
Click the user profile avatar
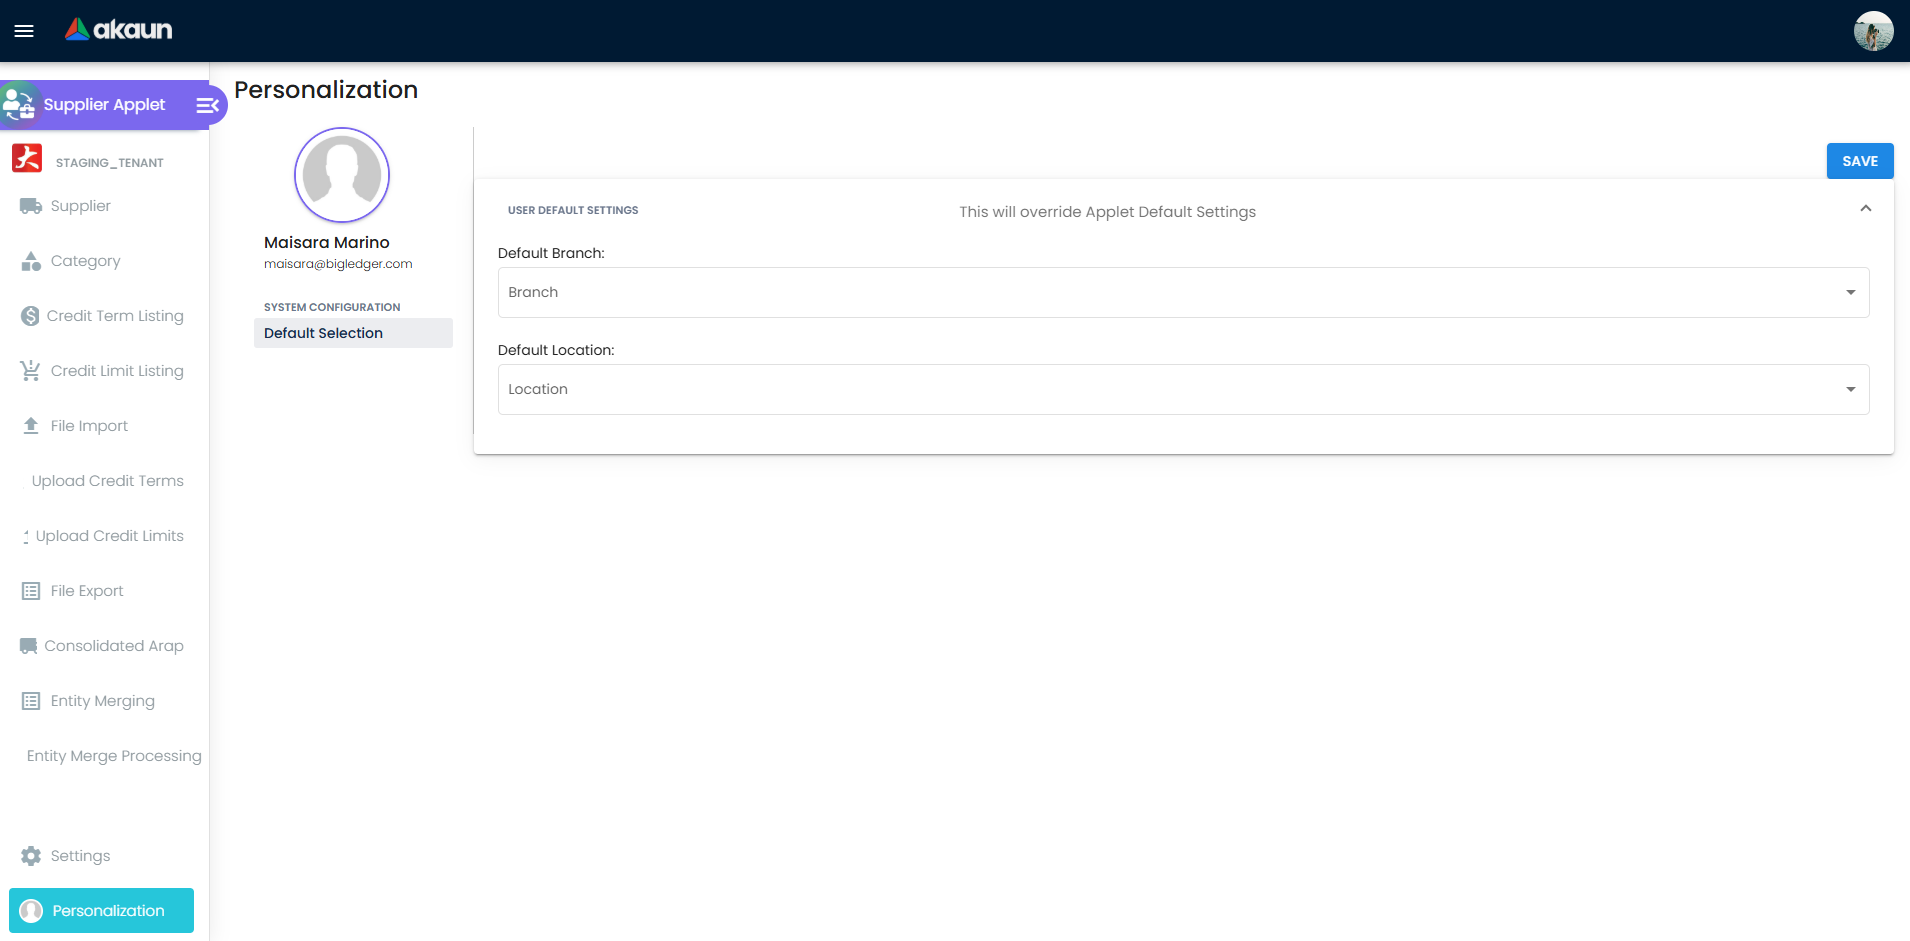pos(1875,30)
